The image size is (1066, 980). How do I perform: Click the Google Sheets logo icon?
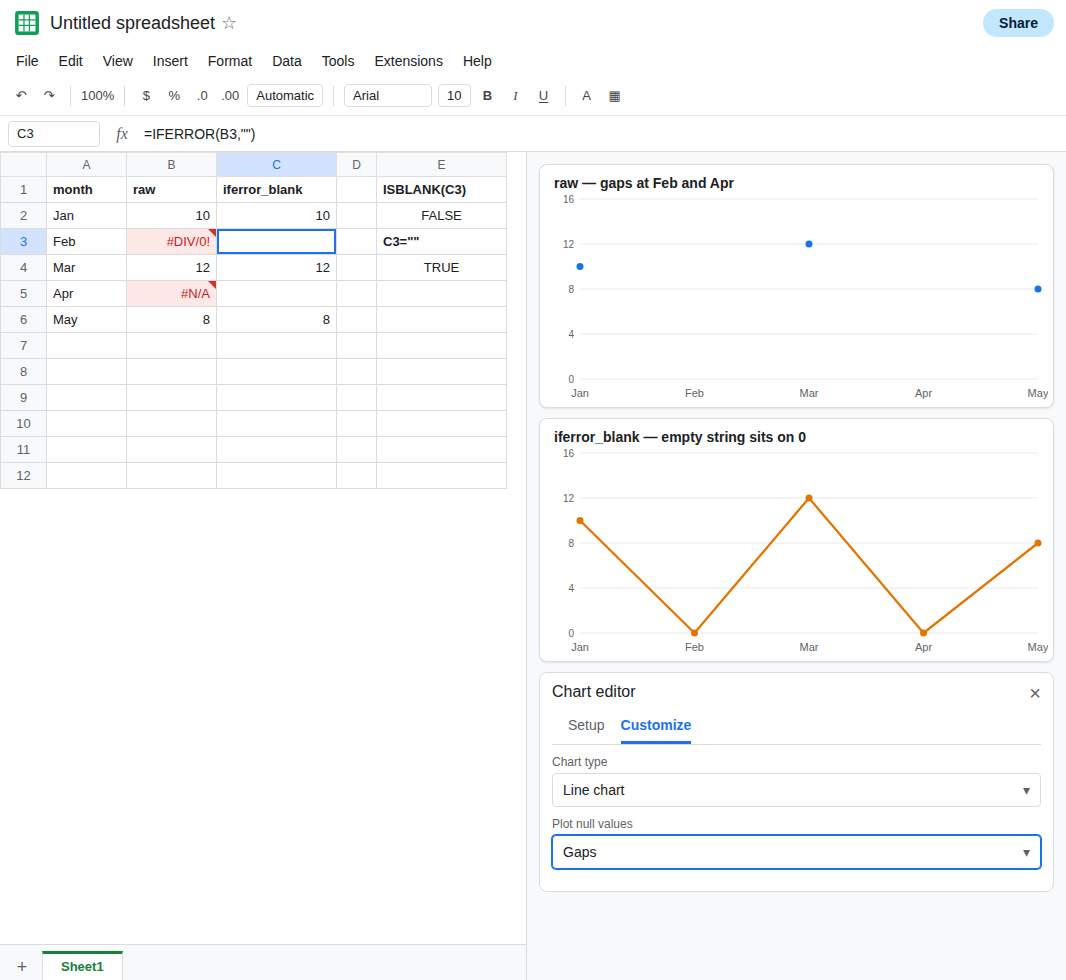pos(27,23)
